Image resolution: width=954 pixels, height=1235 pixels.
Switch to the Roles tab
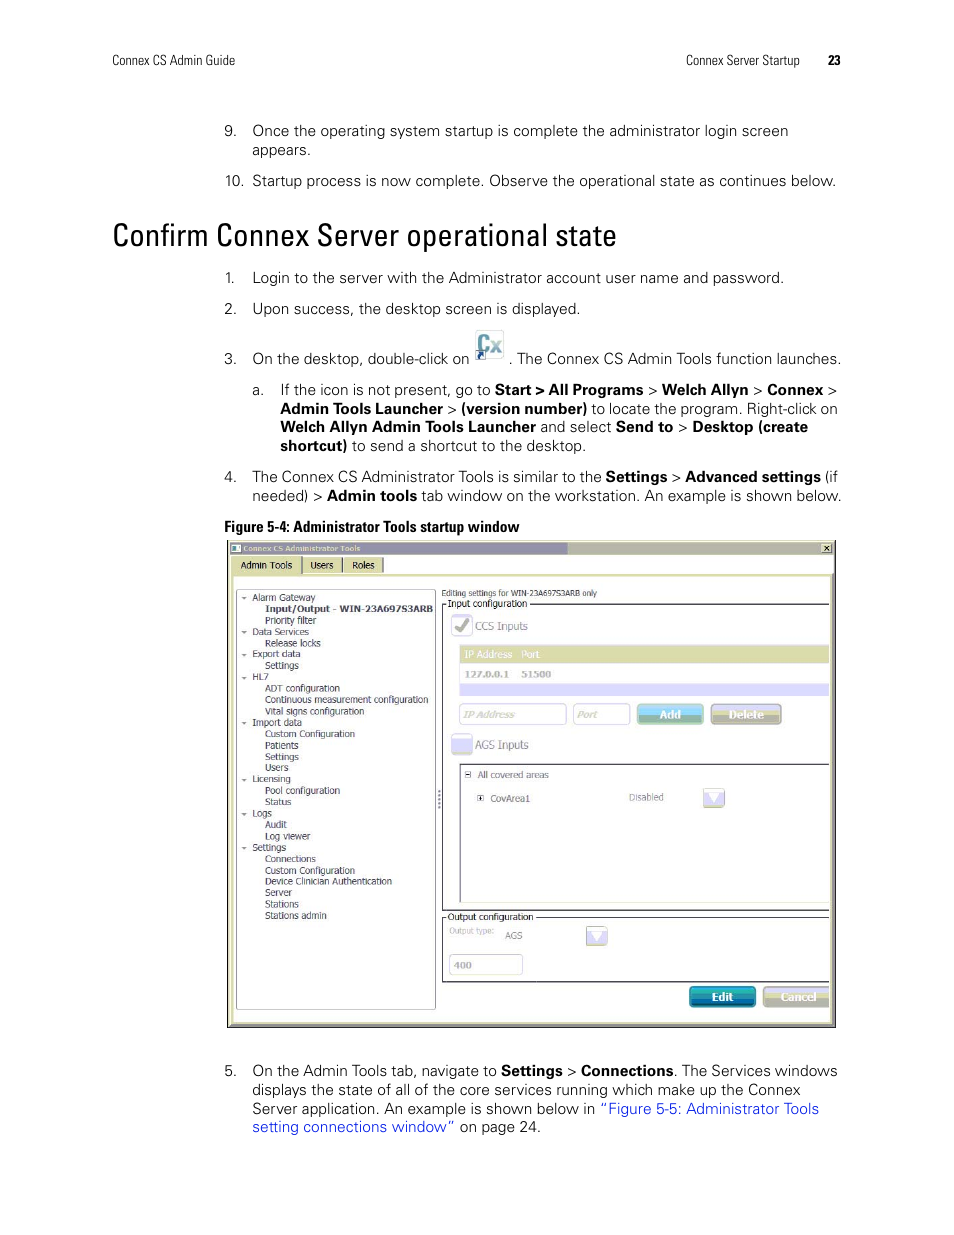point(363,565)
